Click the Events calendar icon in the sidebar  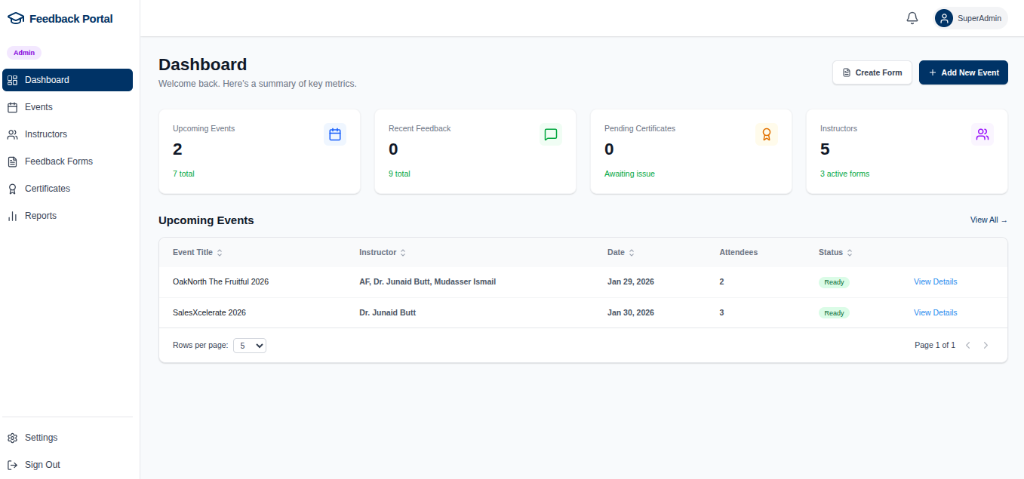tap(12, 107)
